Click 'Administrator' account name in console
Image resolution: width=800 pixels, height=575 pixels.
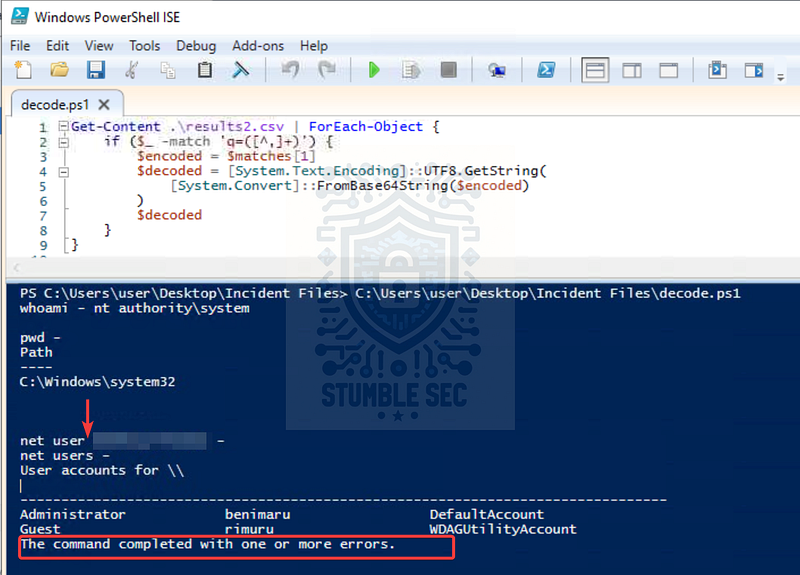tap(72, 514)
